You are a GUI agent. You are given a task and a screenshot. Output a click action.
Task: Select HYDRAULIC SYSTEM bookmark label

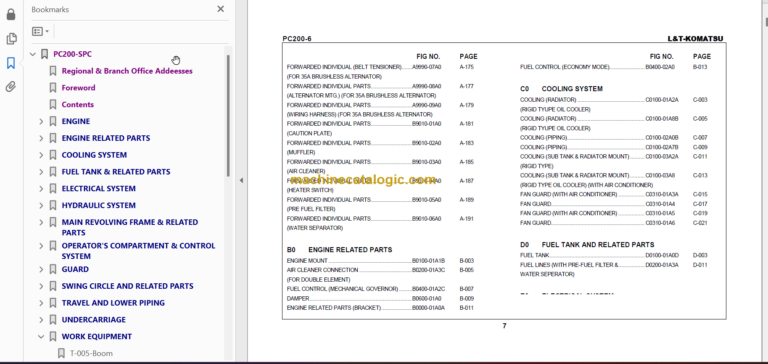click(98, 205)
